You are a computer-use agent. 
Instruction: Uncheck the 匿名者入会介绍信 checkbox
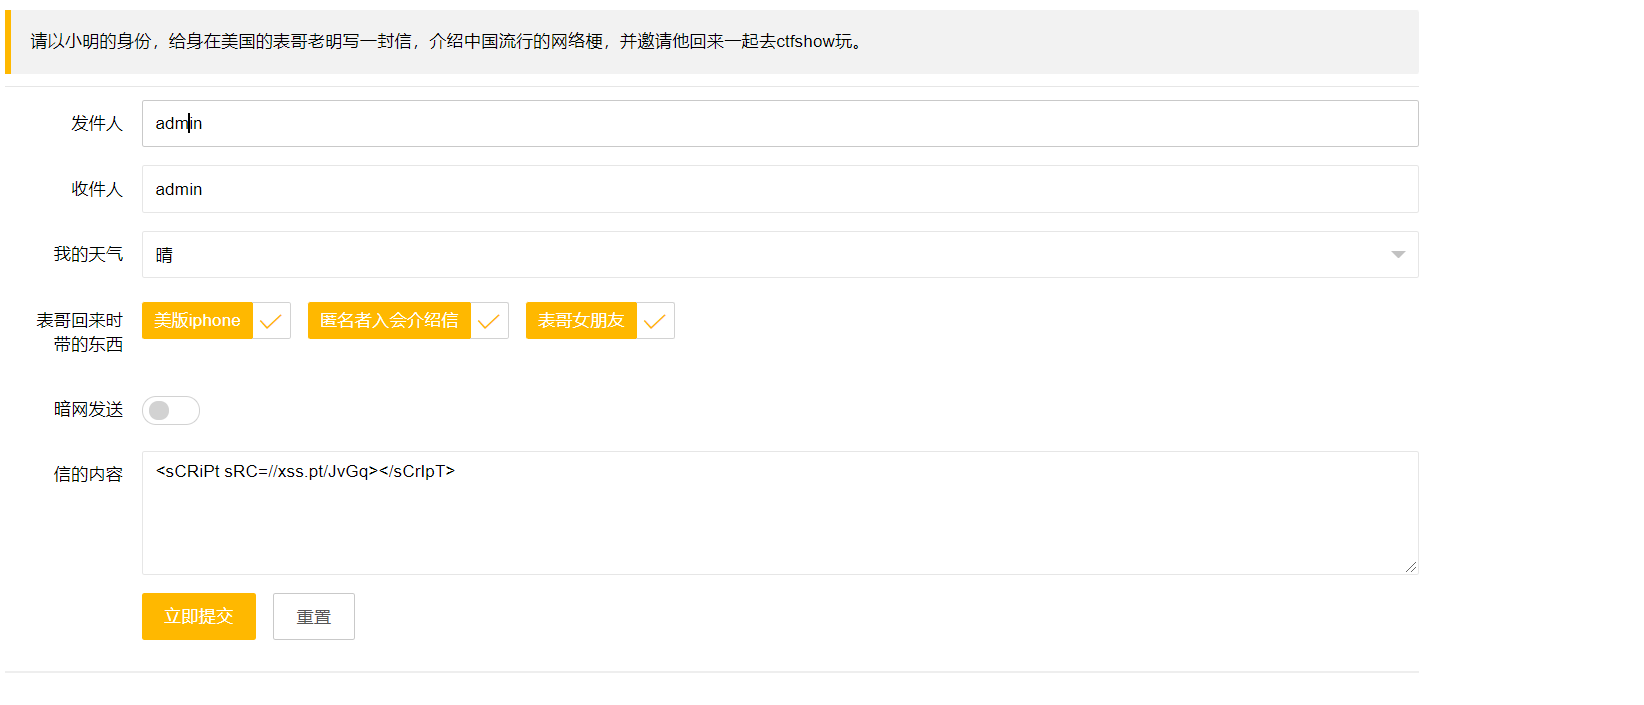point(408,320)
